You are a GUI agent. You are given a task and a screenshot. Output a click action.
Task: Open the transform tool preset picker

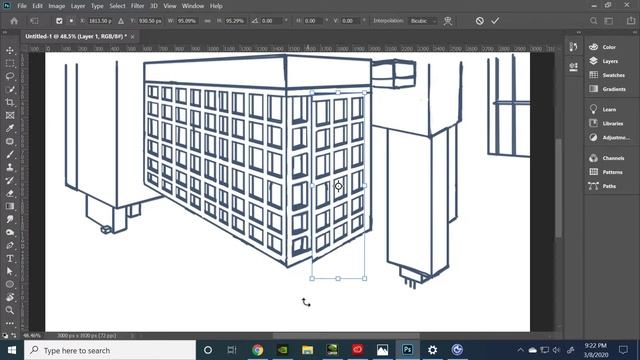coord(35,21)
